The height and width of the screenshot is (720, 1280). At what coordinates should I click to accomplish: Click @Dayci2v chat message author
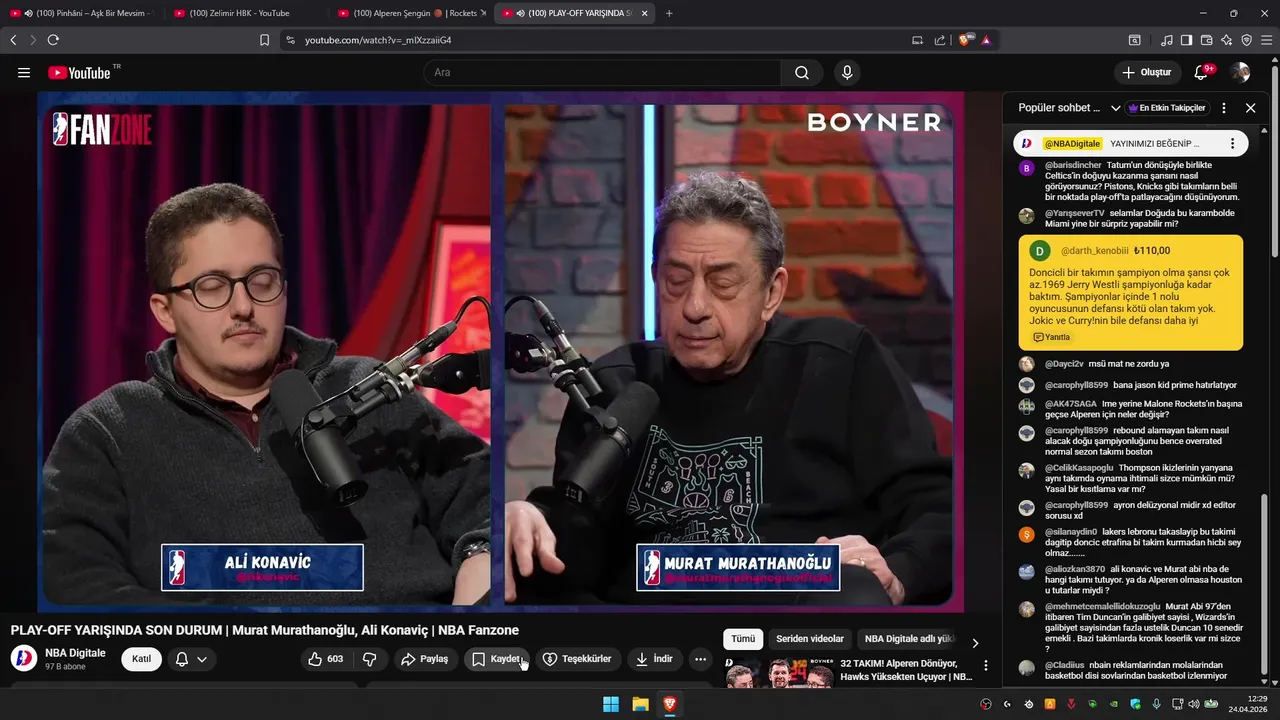(x=1063, y=364)
